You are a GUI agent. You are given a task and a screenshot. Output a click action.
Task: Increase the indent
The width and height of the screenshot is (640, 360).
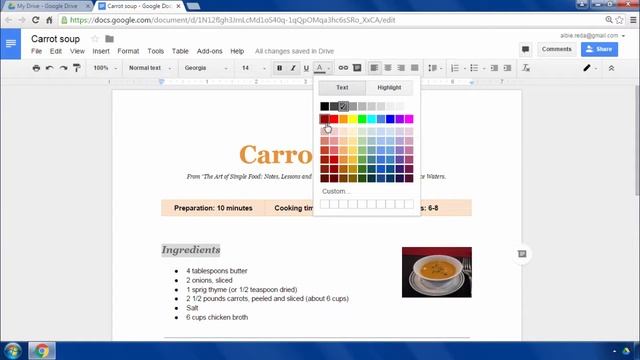tap(507, 68)
